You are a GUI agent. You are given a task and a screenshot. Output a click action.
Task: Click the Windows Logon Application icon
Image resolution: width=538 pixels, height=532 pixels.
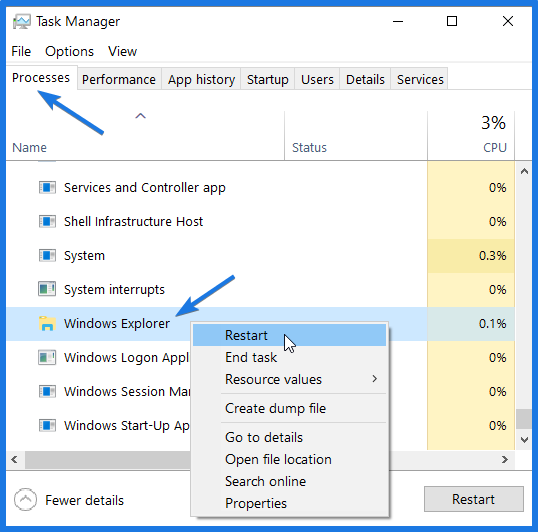pyautogui.click(x=47, y=357)
